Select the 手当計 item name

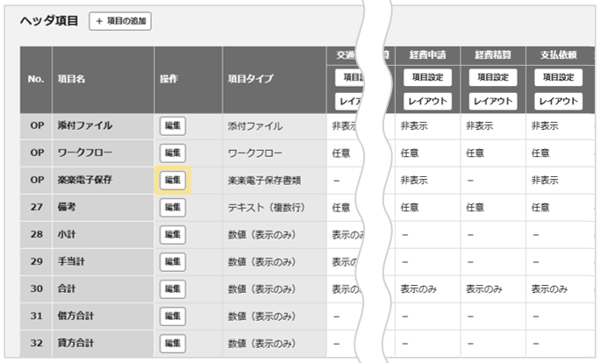(x=71, y=261)
